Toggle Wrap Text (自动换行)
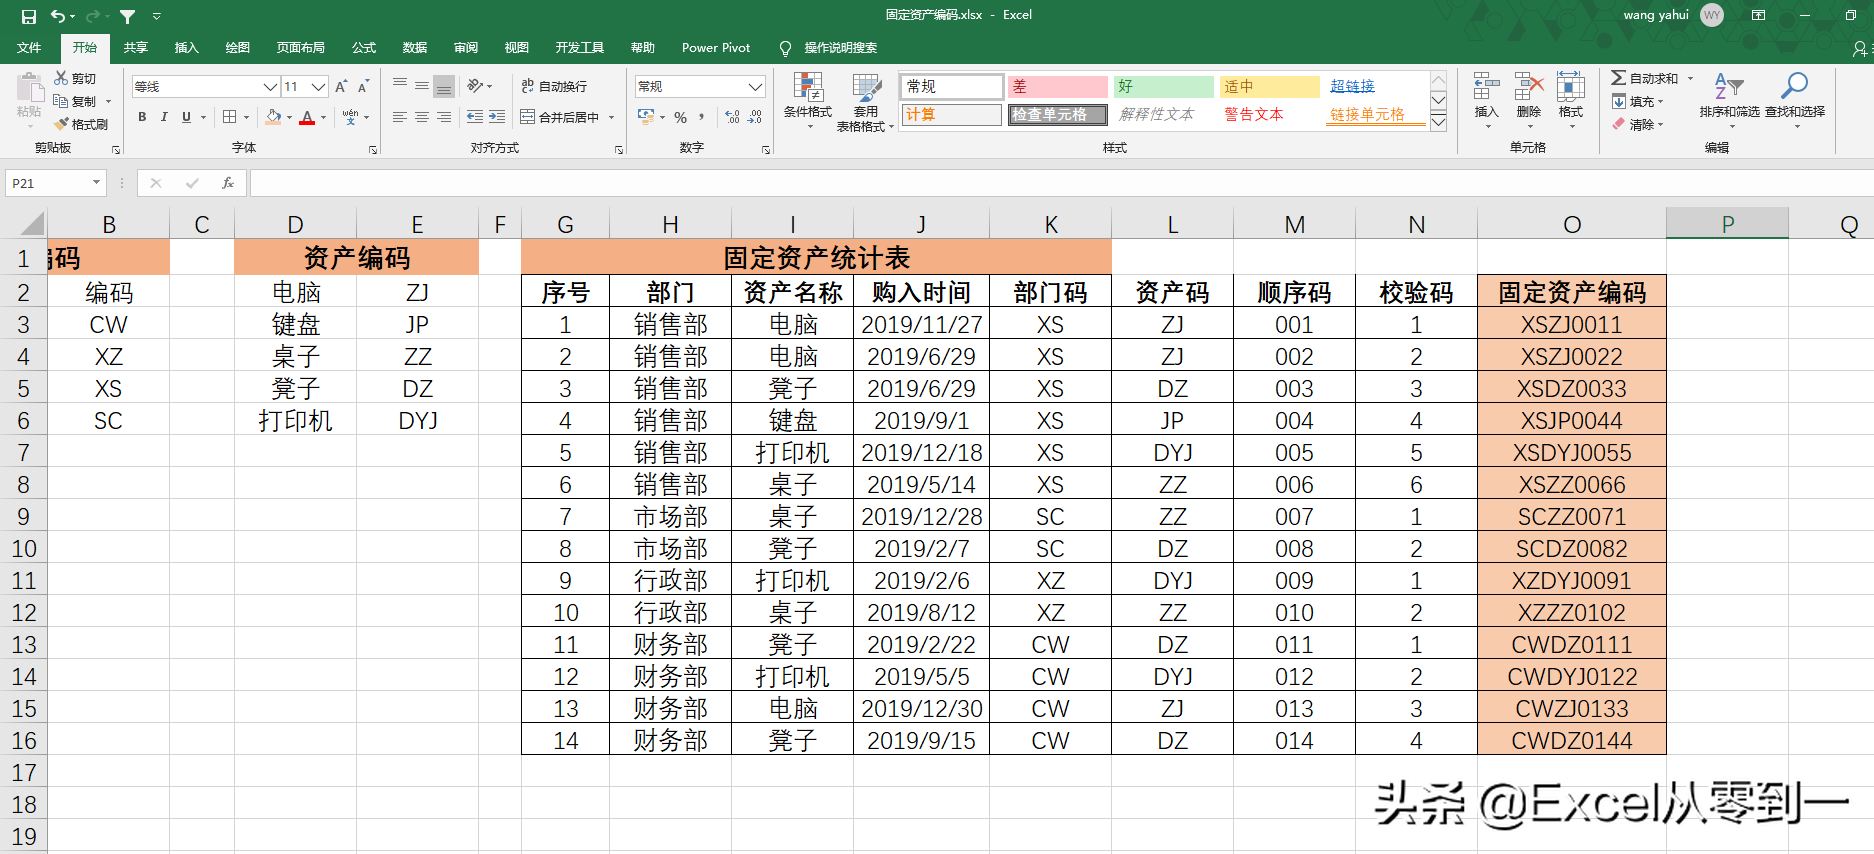 [554, 86]
